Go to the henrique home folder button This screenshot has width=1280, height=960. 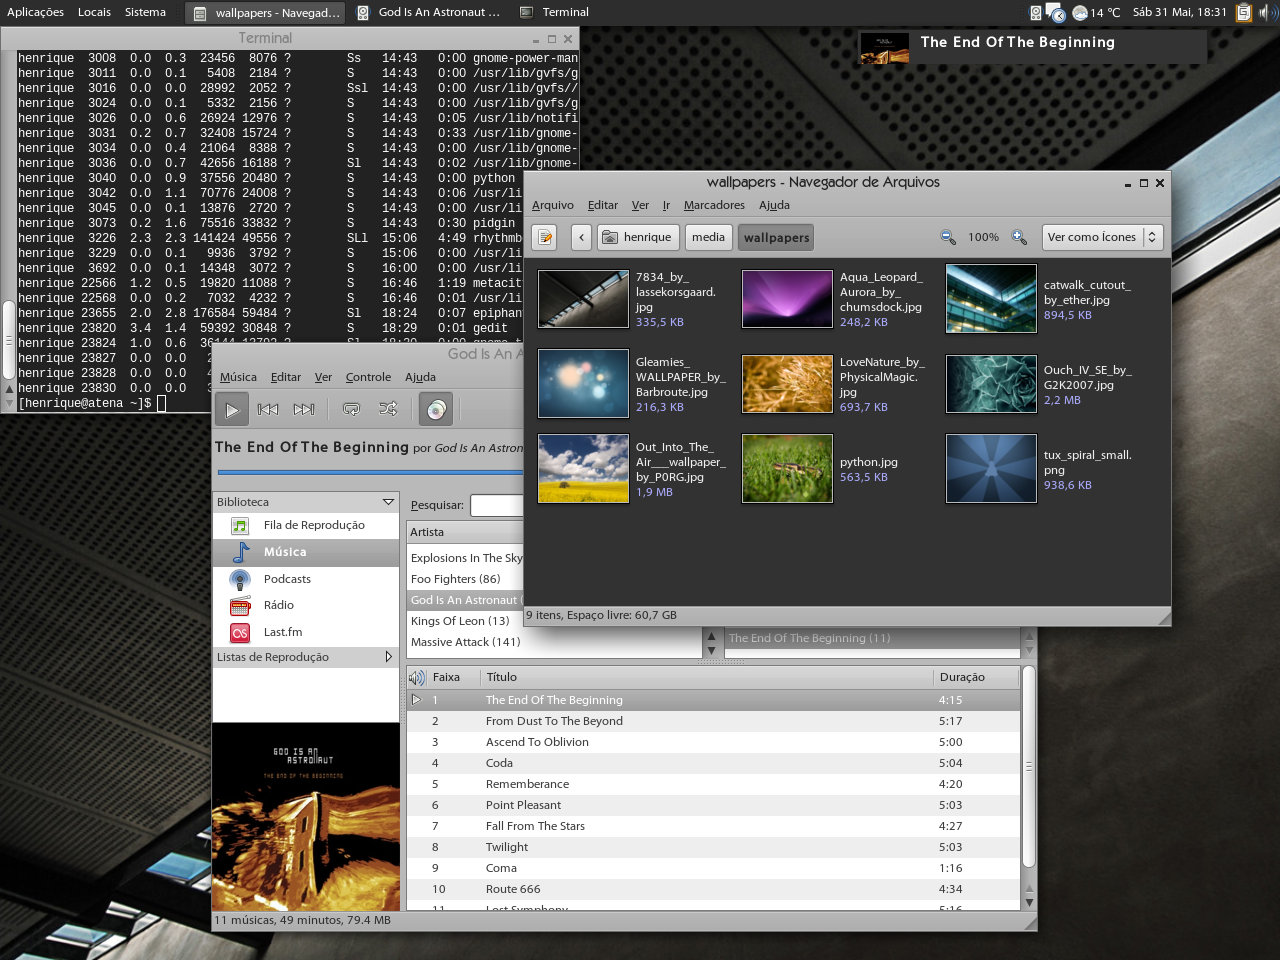(638, 237)
